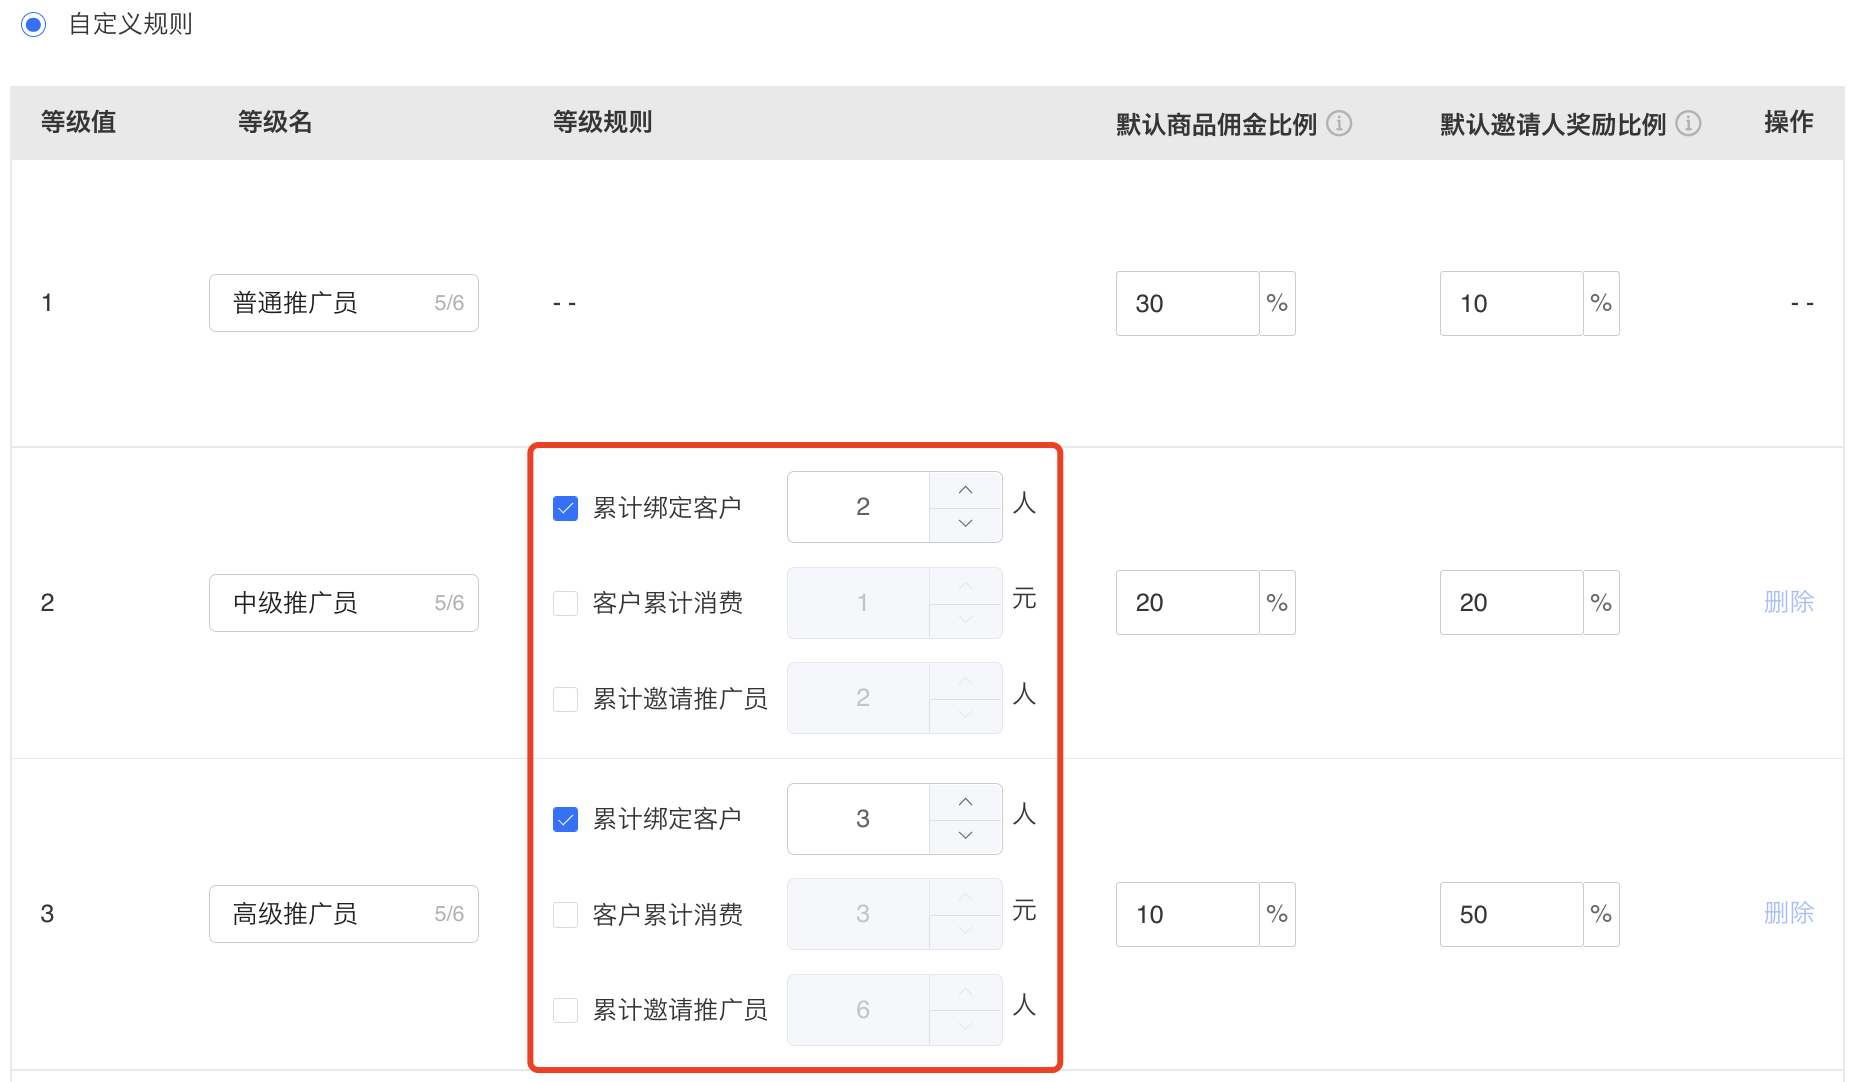Image resolution: width=1858 pixels, height=1082 pixels.
Task: Select the 自定义规则 radio button
Action: point(34,24)
